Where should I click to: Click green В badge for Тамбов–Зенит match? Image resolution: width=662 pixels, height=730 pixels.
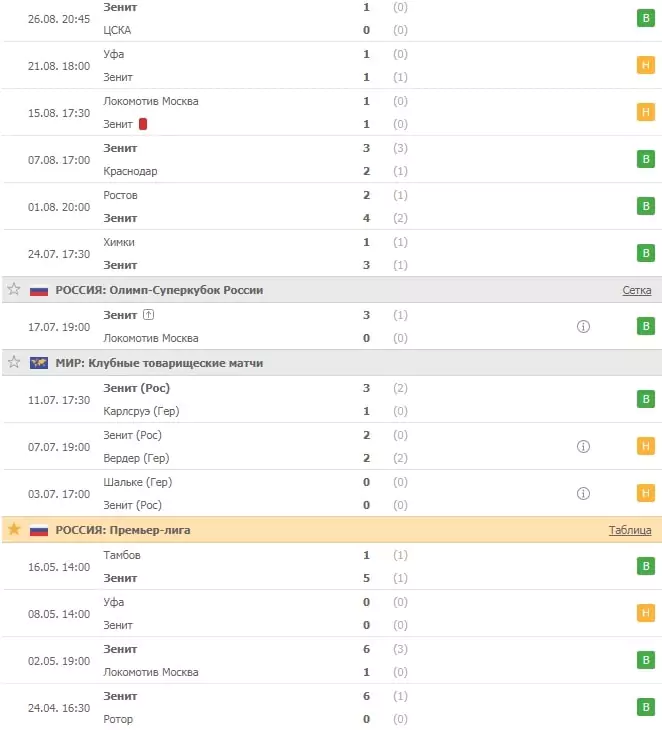(x=646, y=566)
